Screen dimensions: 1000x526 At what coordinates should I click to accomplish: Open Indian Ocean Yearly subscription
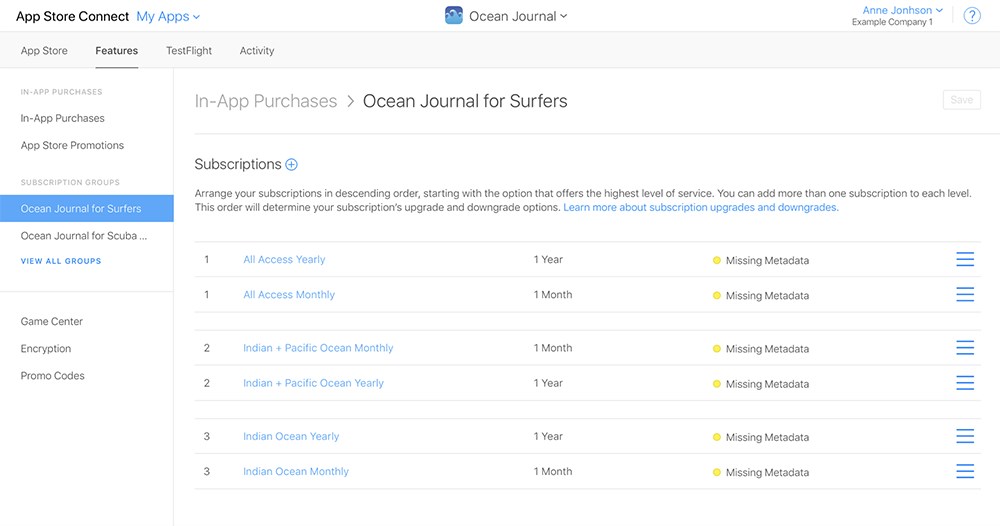click(291, 437)
